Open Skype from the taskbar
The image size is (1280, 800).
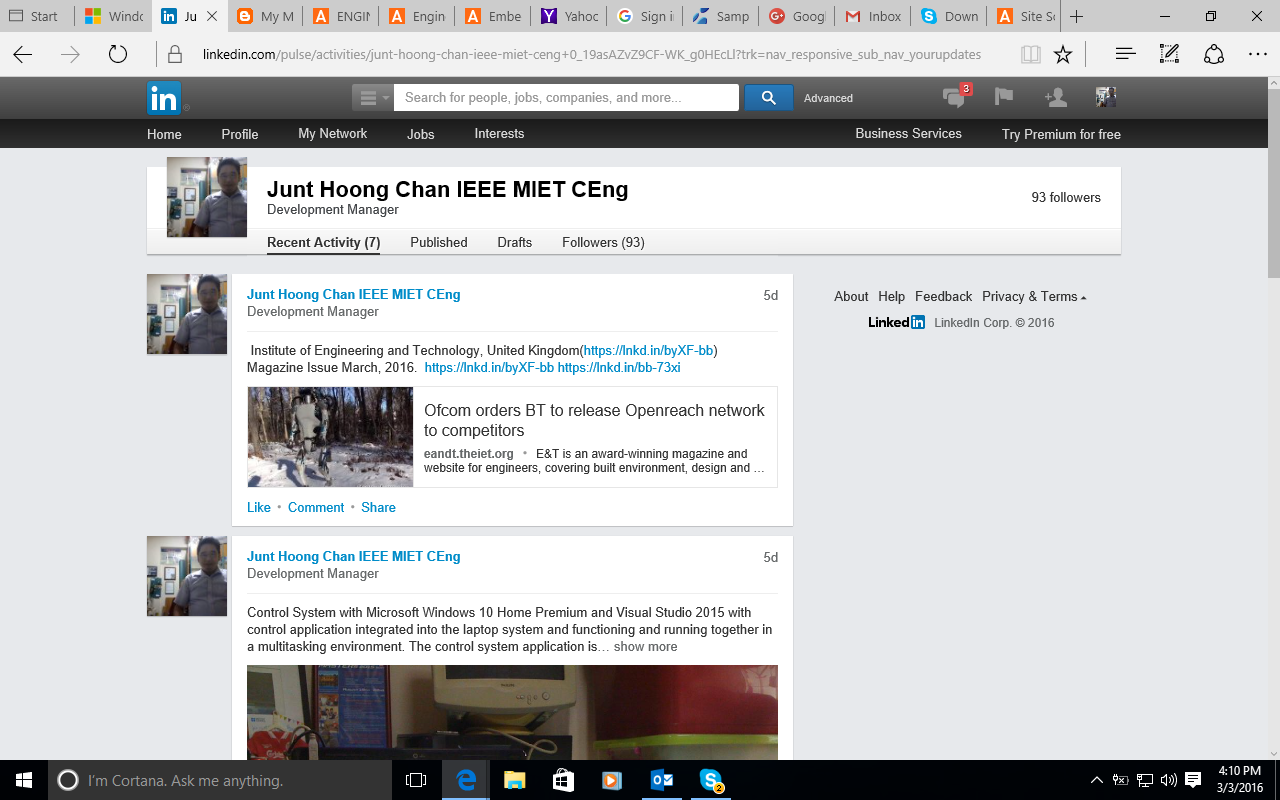click(710, 780)
